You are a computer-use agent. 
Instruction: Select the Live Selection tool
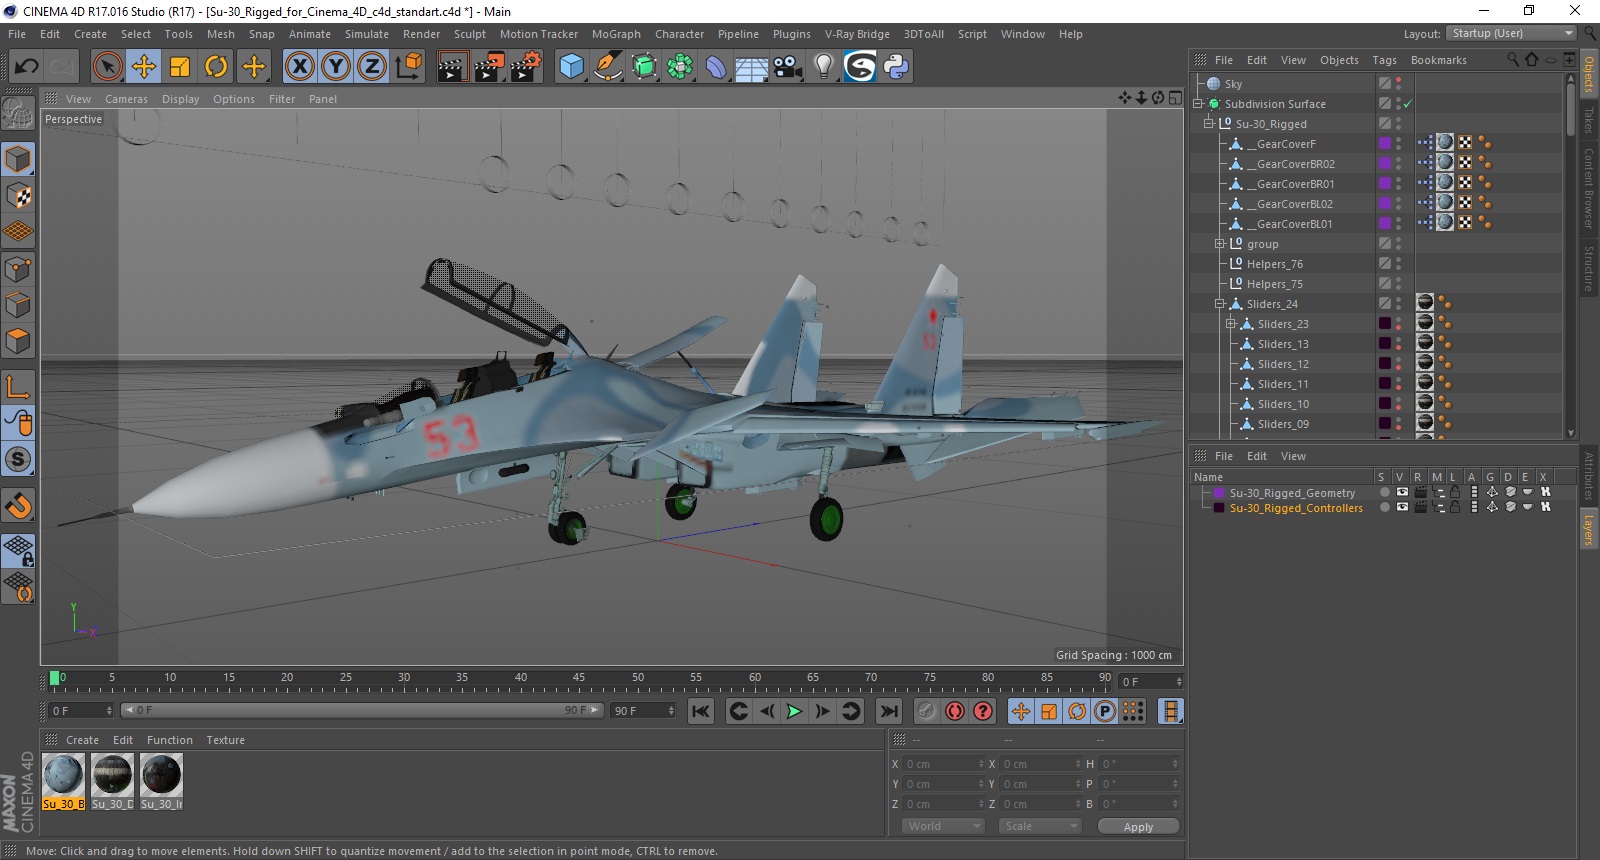coord(107,67)
